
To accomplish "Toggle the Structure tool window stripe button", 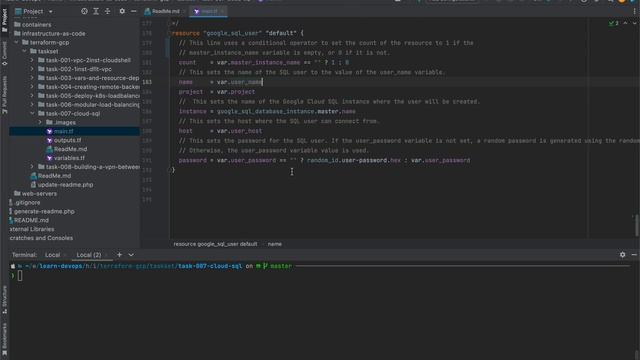I will click(4, 300).
